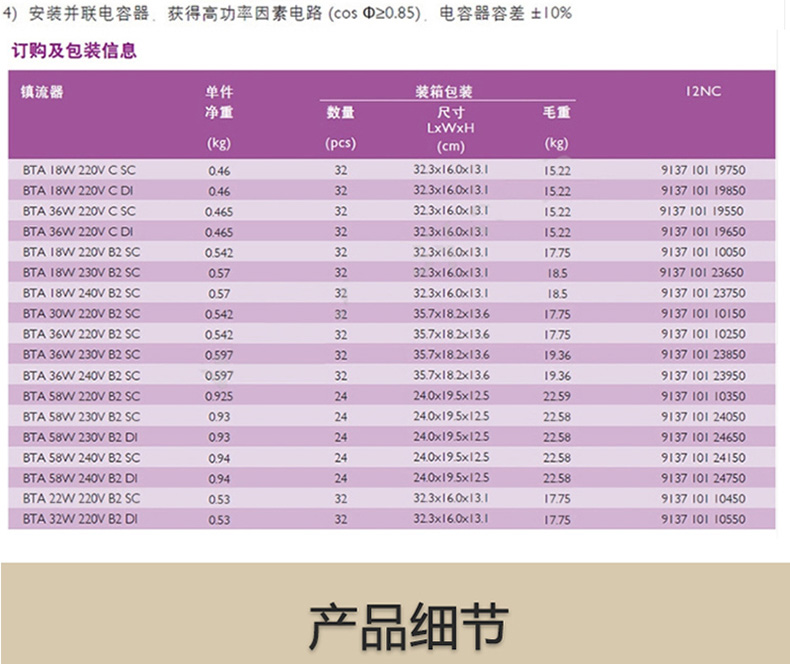Click the order code 9137 101 10550
The width and height of the screenshot is (790, 664).
coord(703,519)
